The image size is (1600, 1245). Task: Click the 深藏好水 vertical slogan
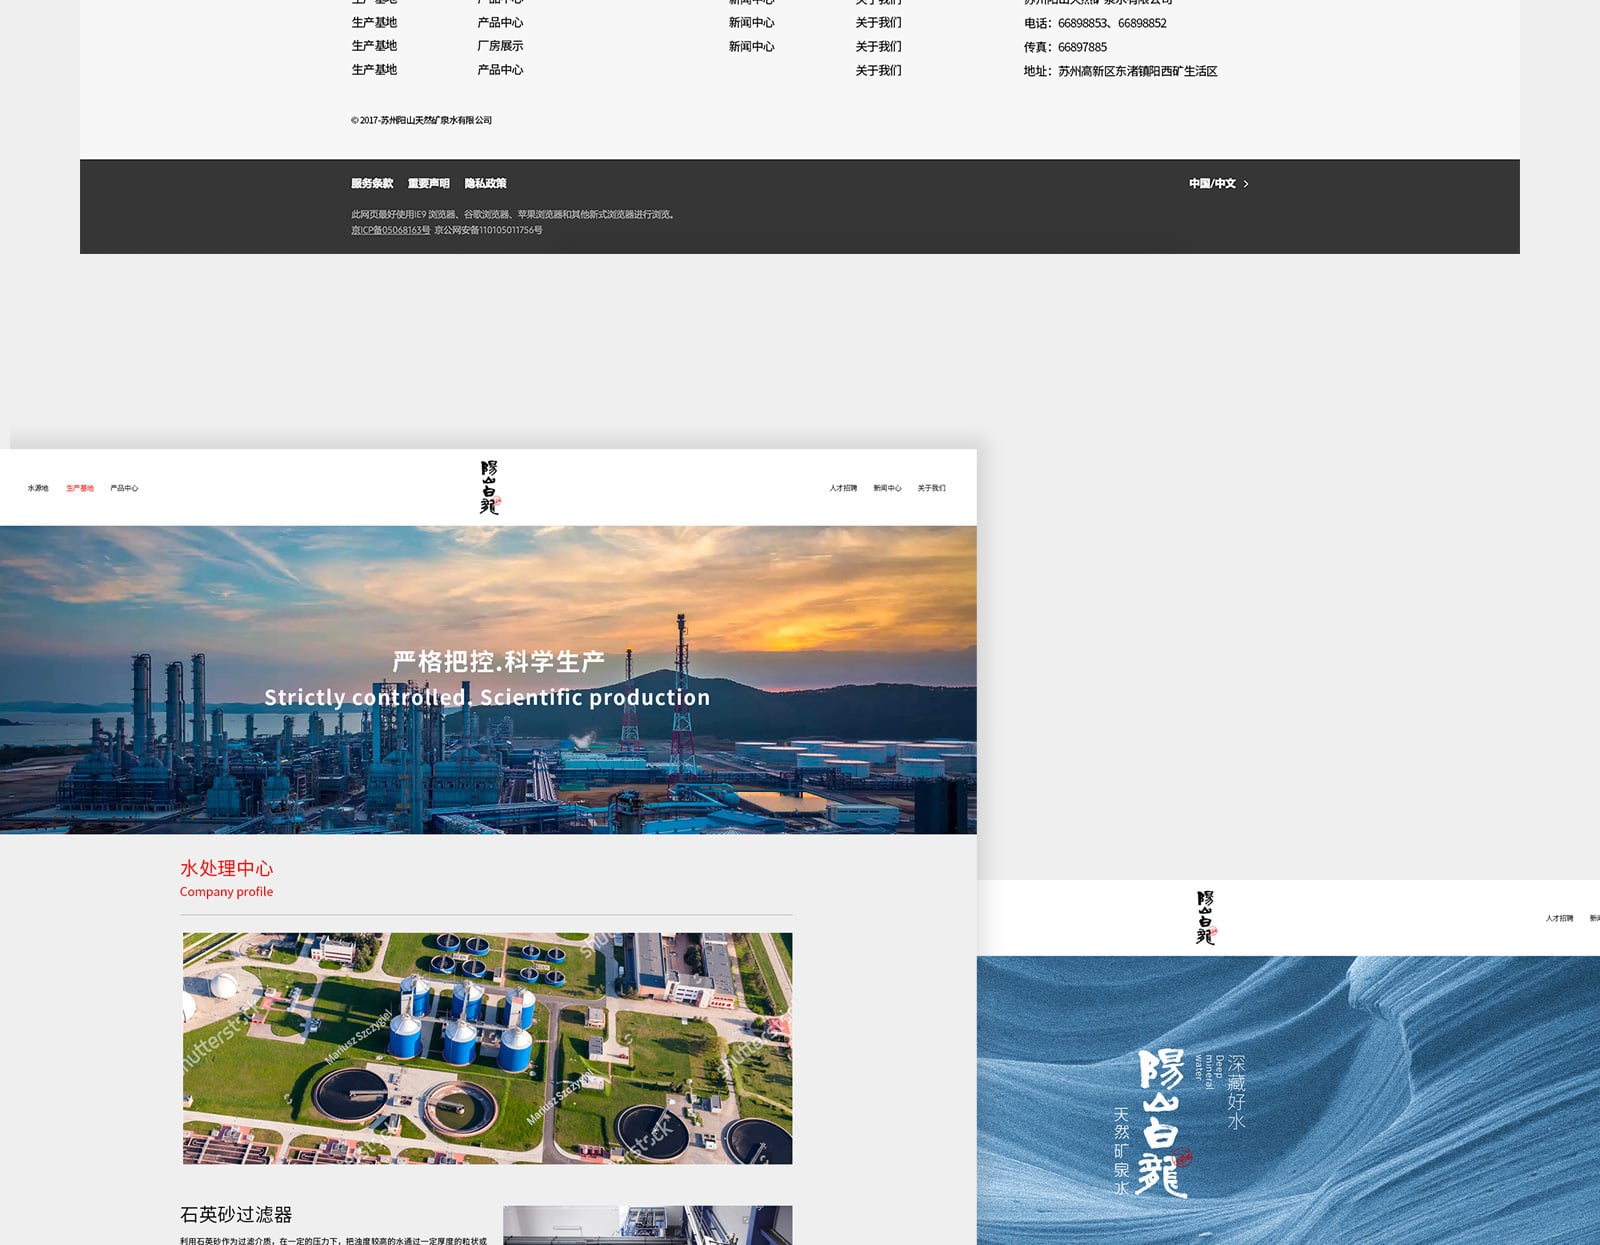pyautogui.click(x=1236, y=1092)
